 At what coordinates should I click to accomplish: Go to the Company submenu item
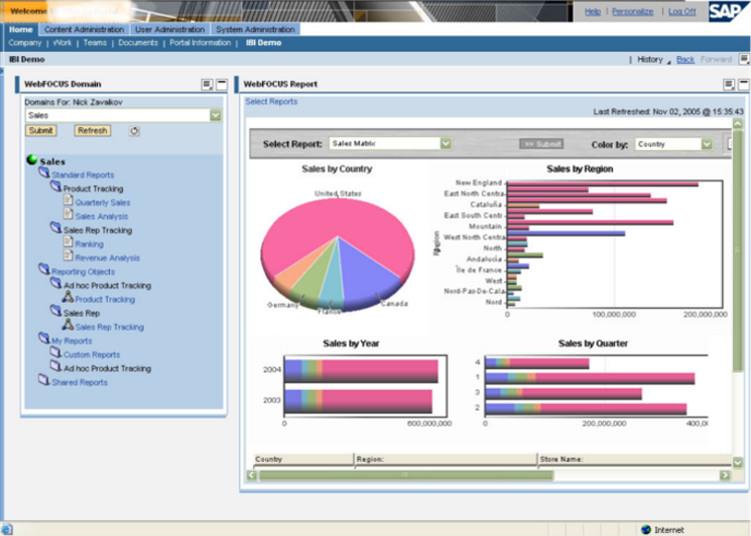click(x=25, y=43)
